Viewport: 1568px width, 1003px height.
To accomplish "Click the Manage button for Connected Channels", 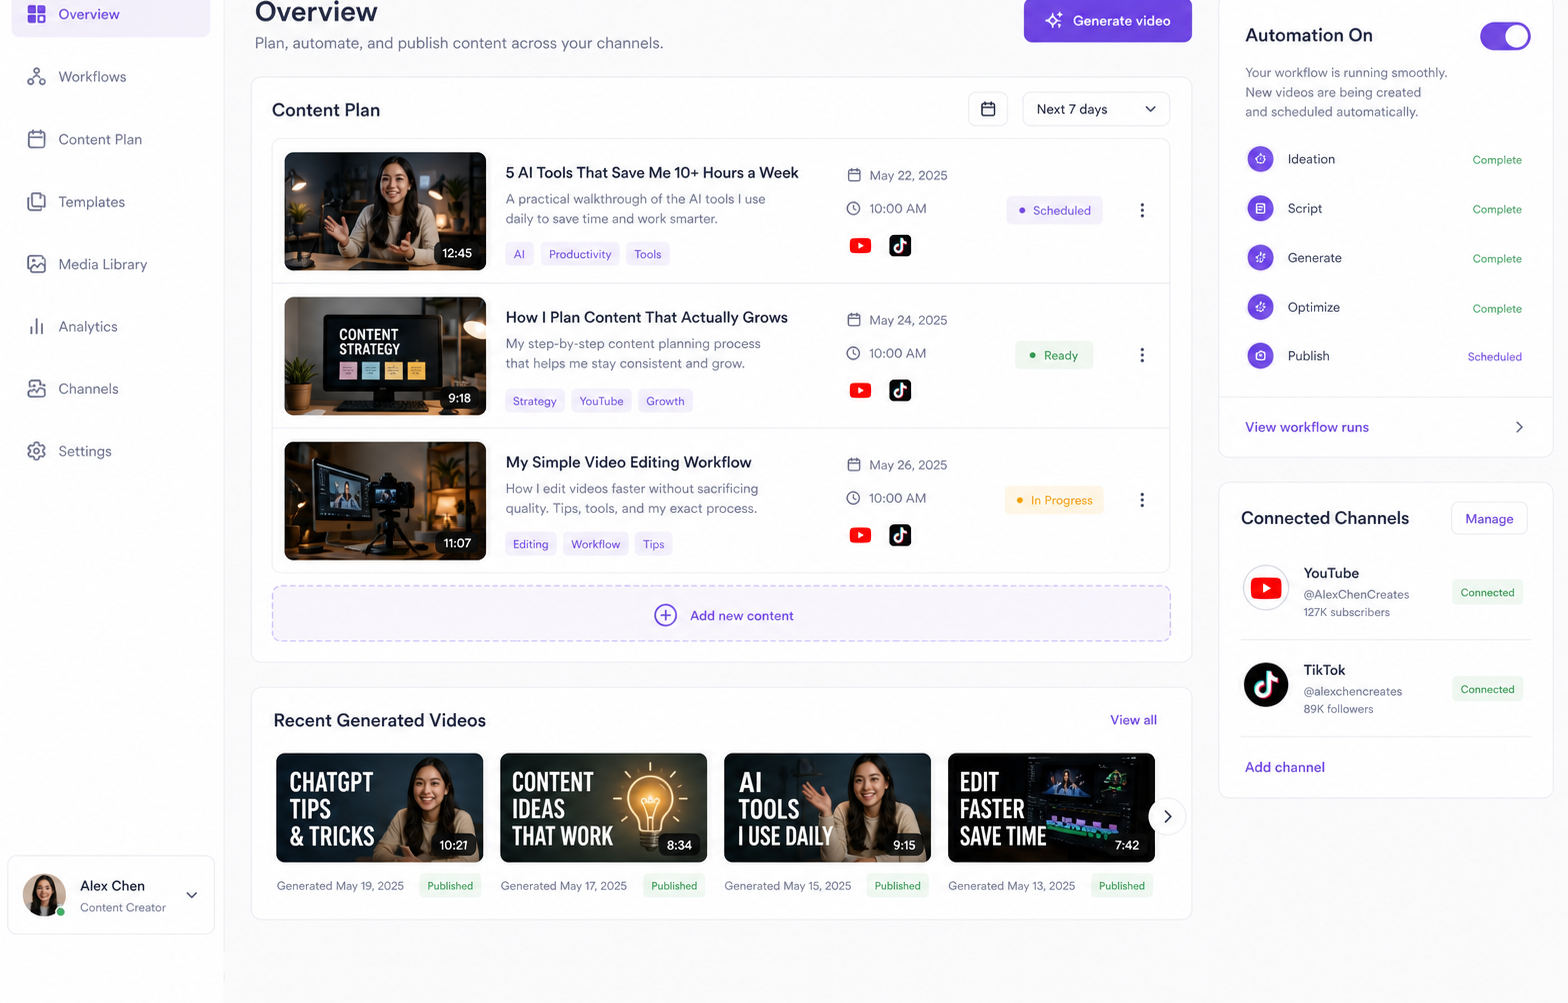I will pos(1489,519).
